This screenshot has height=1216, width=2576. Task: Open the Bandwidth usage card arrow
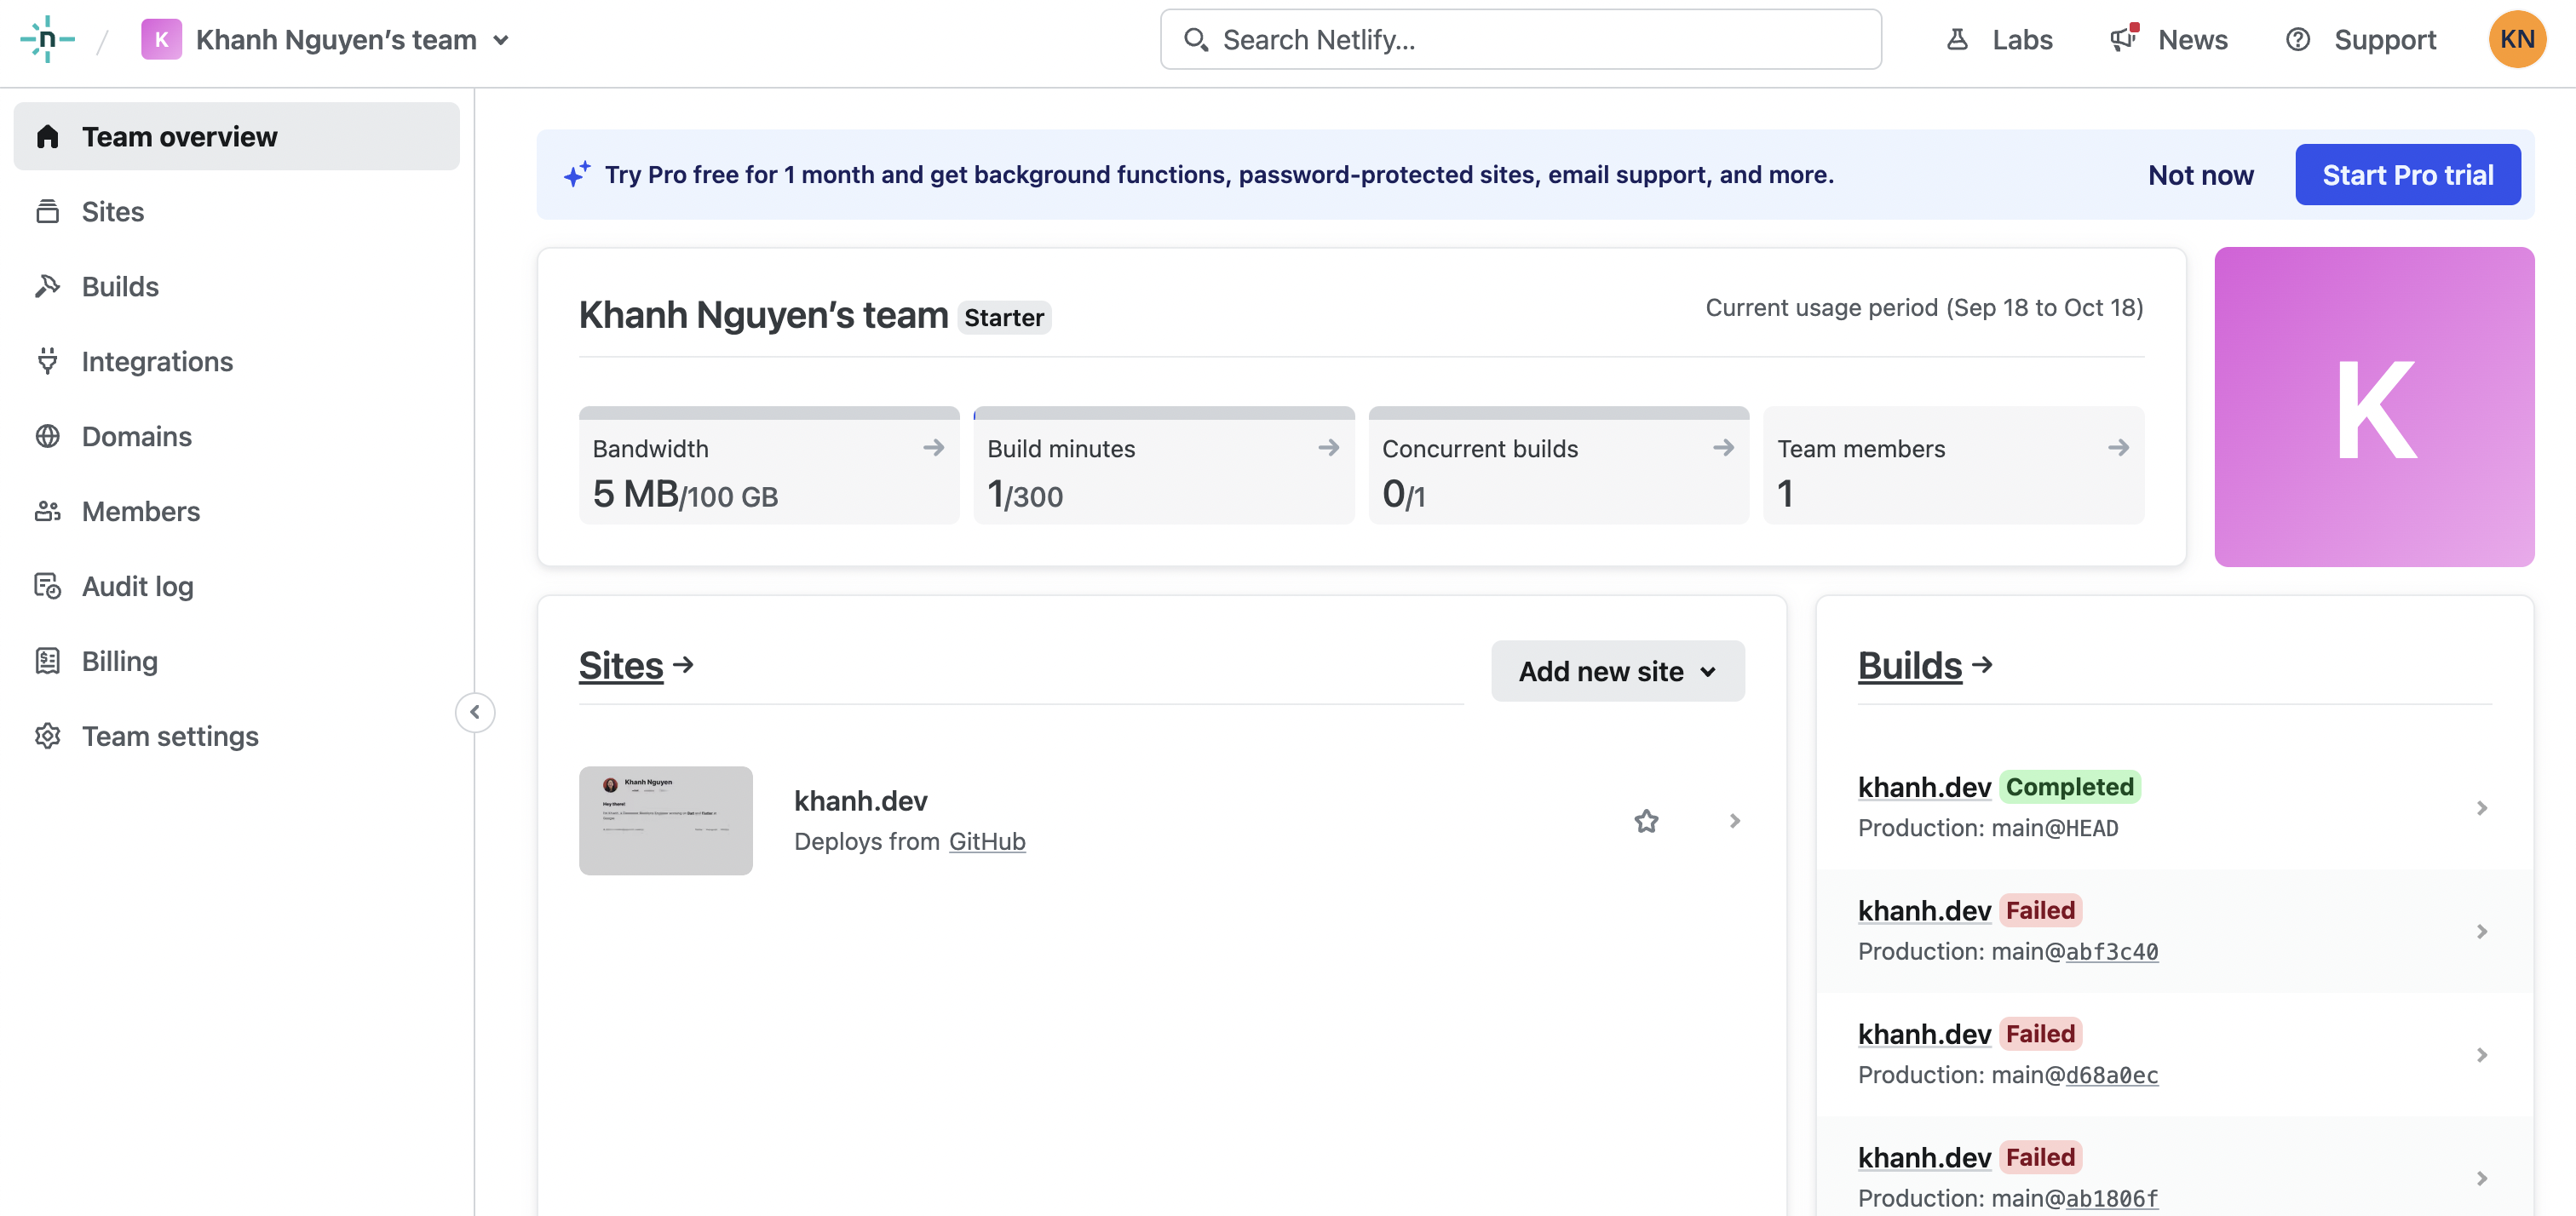coord(933,448)
